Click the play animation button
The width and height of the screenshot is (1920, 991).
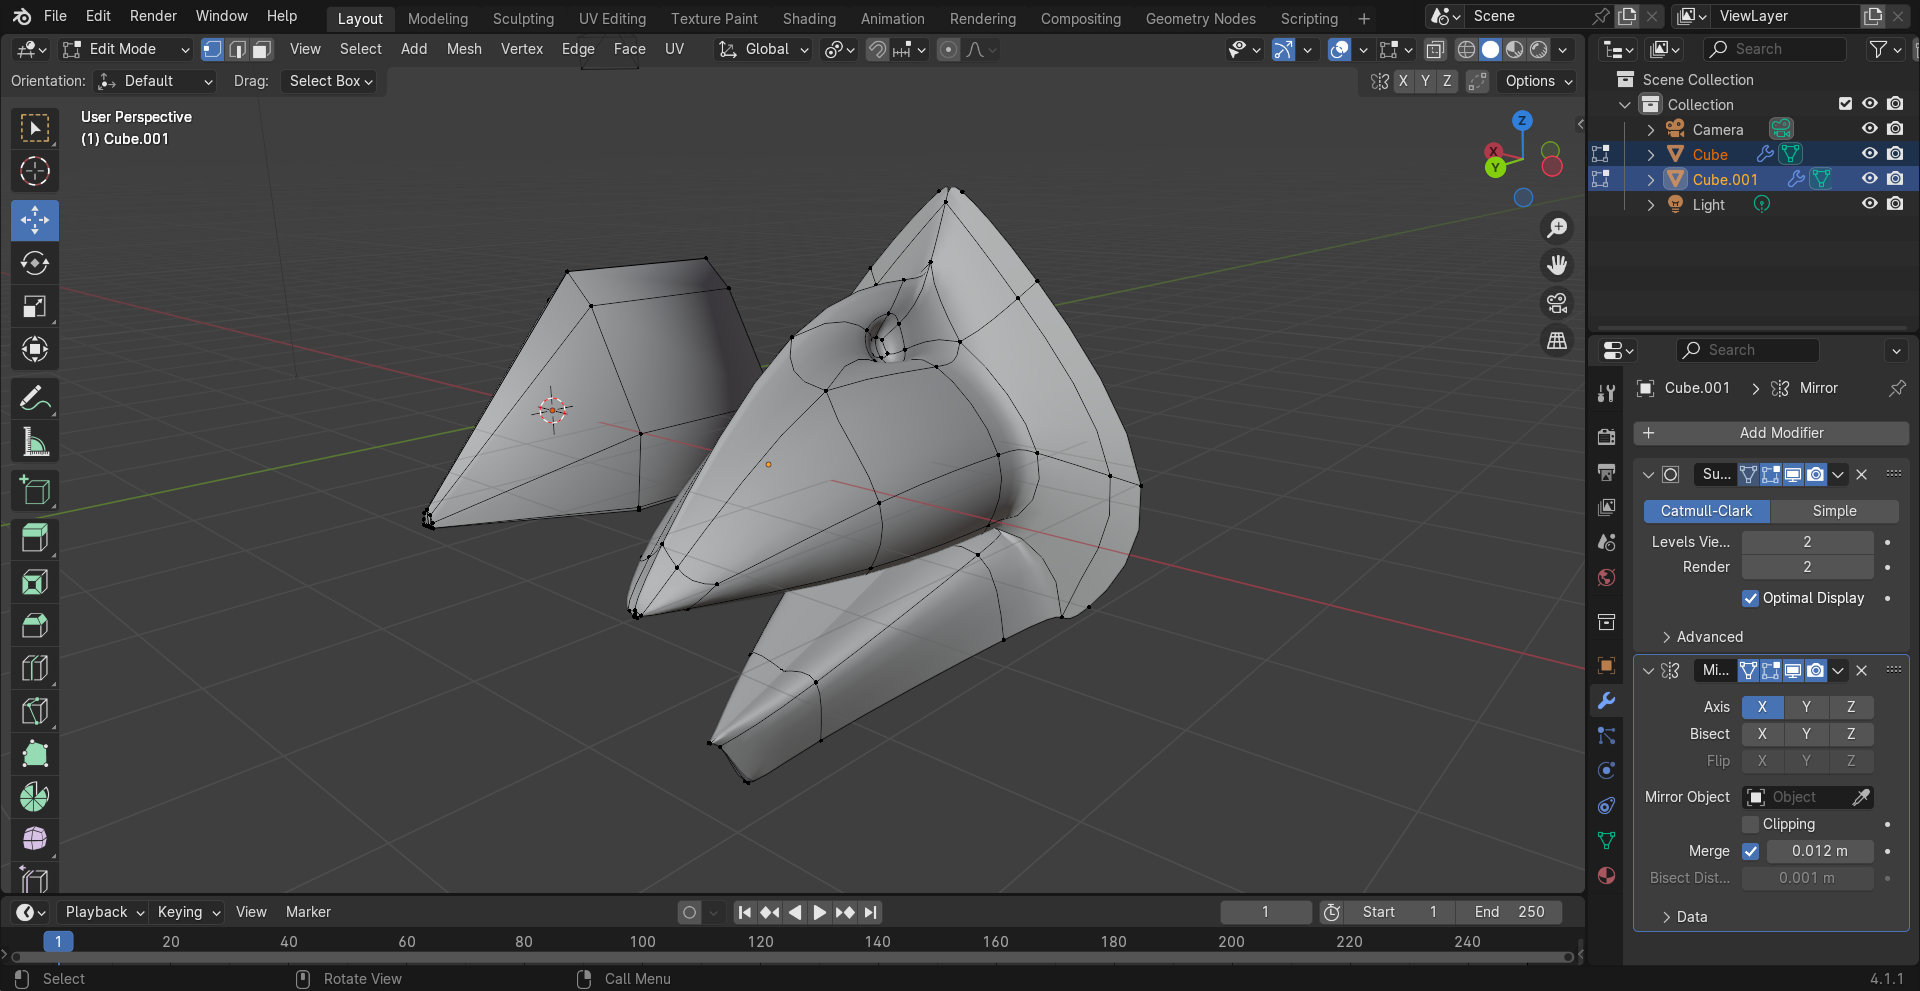[819, 912]
